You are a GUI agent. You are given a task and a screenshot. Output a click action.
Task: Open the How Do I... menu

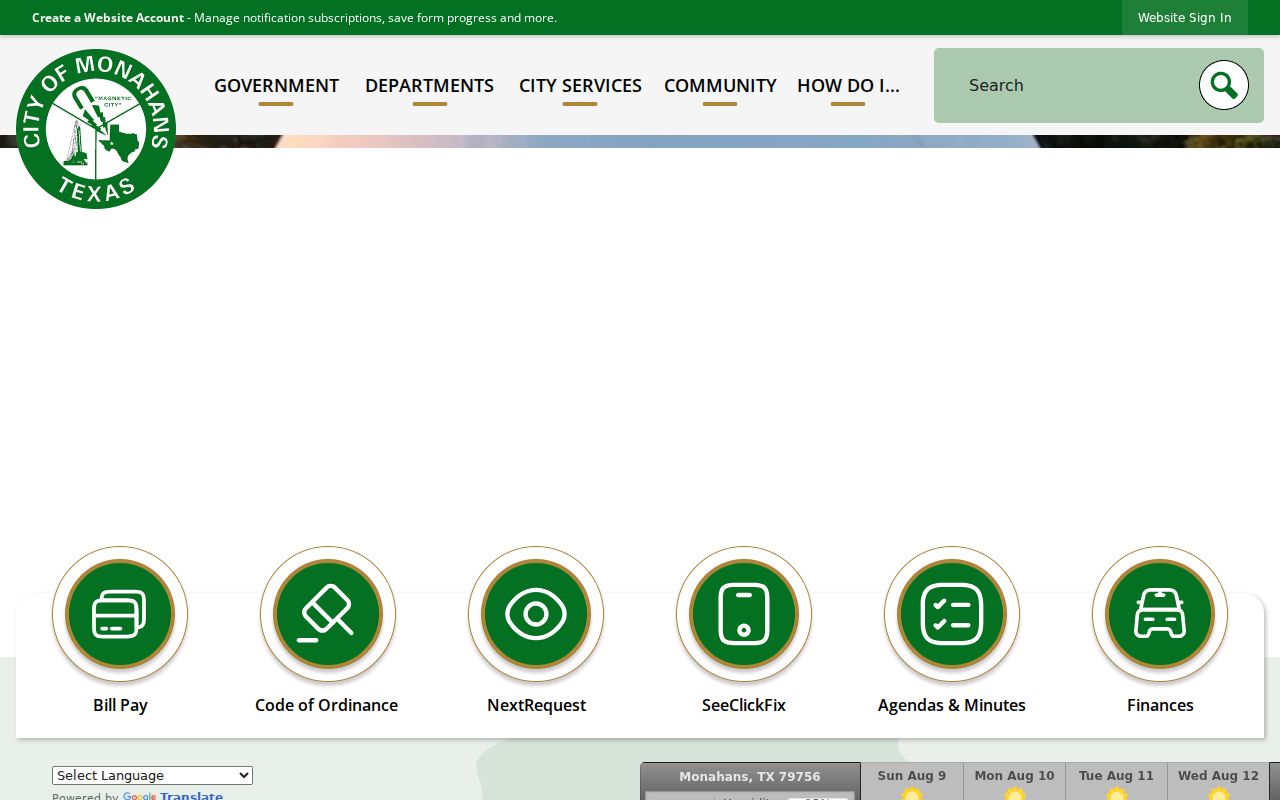click(848, 86)
